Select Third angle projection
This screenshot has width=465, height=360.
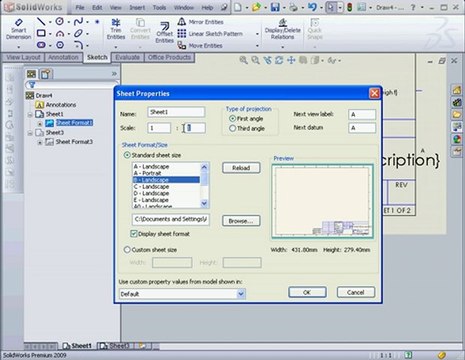[x=233, y=128]
